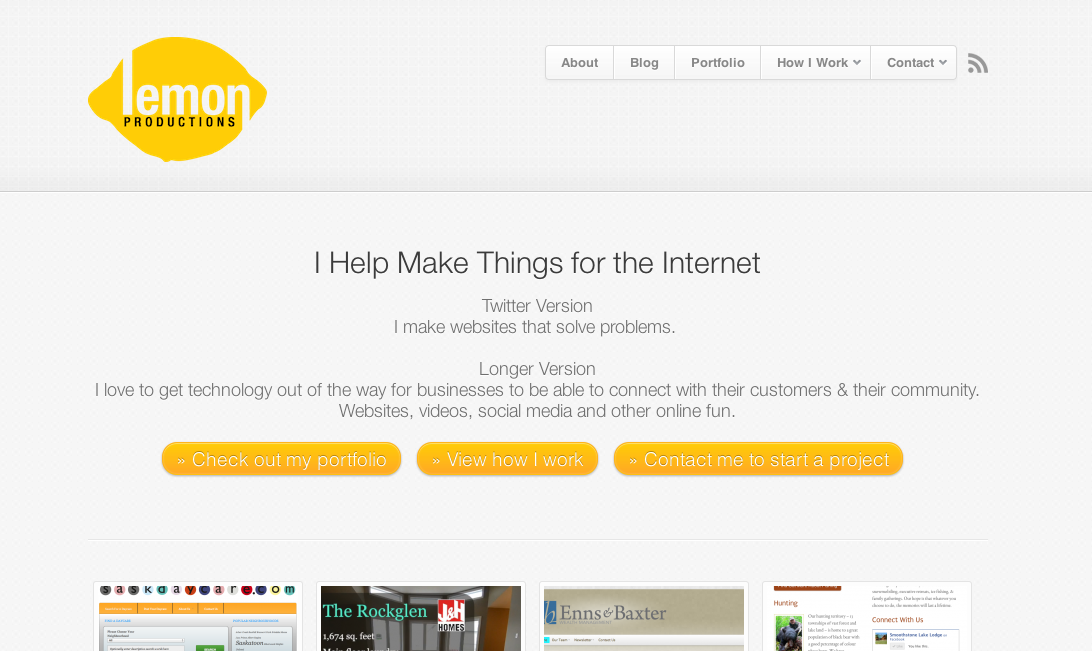Expand the Contact menu chevron
1092x651 pixels.
click(x=942, y=63)
